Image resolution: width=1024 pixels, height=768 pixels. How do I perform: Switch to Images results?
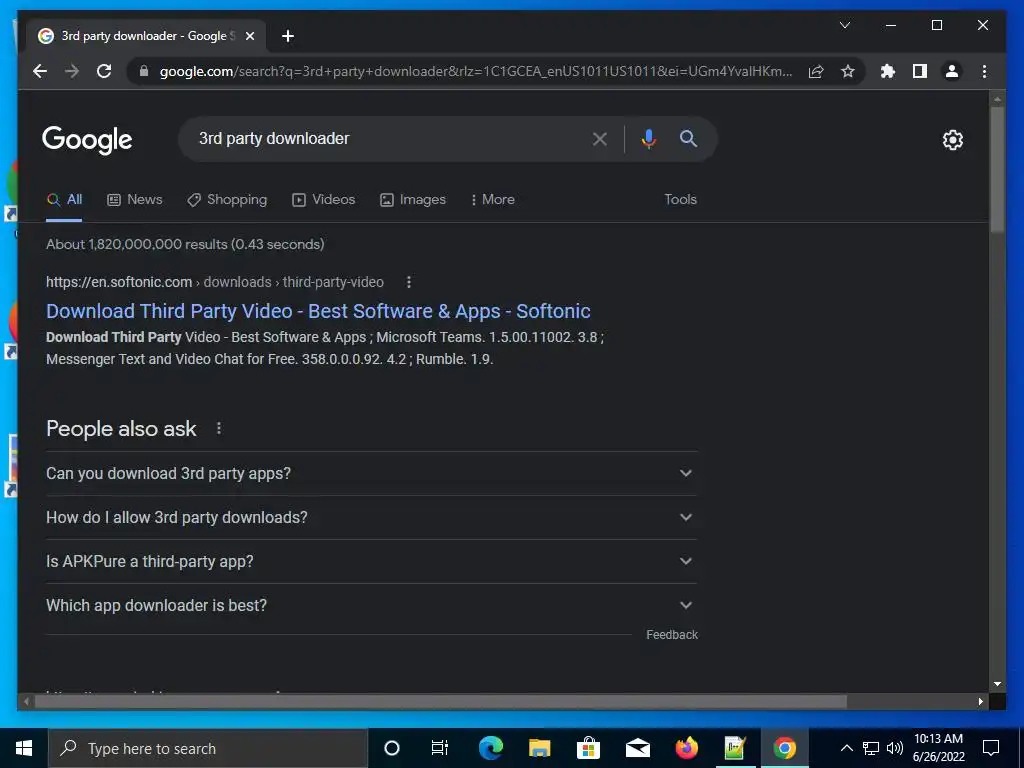coord(413,199)
